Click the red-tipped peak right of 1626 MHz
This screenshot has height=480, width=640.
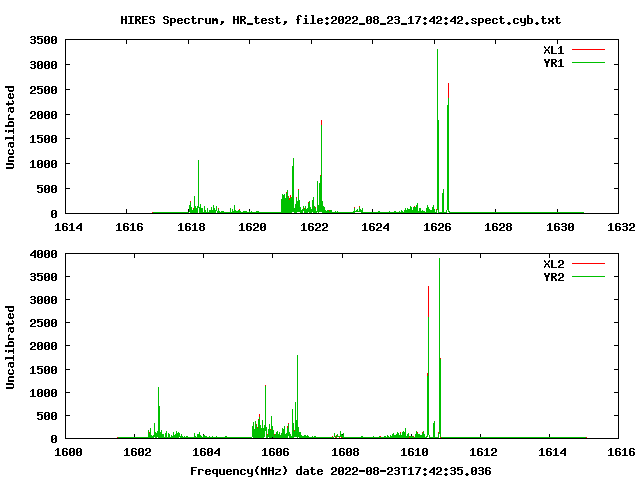(x=448, y=147)
